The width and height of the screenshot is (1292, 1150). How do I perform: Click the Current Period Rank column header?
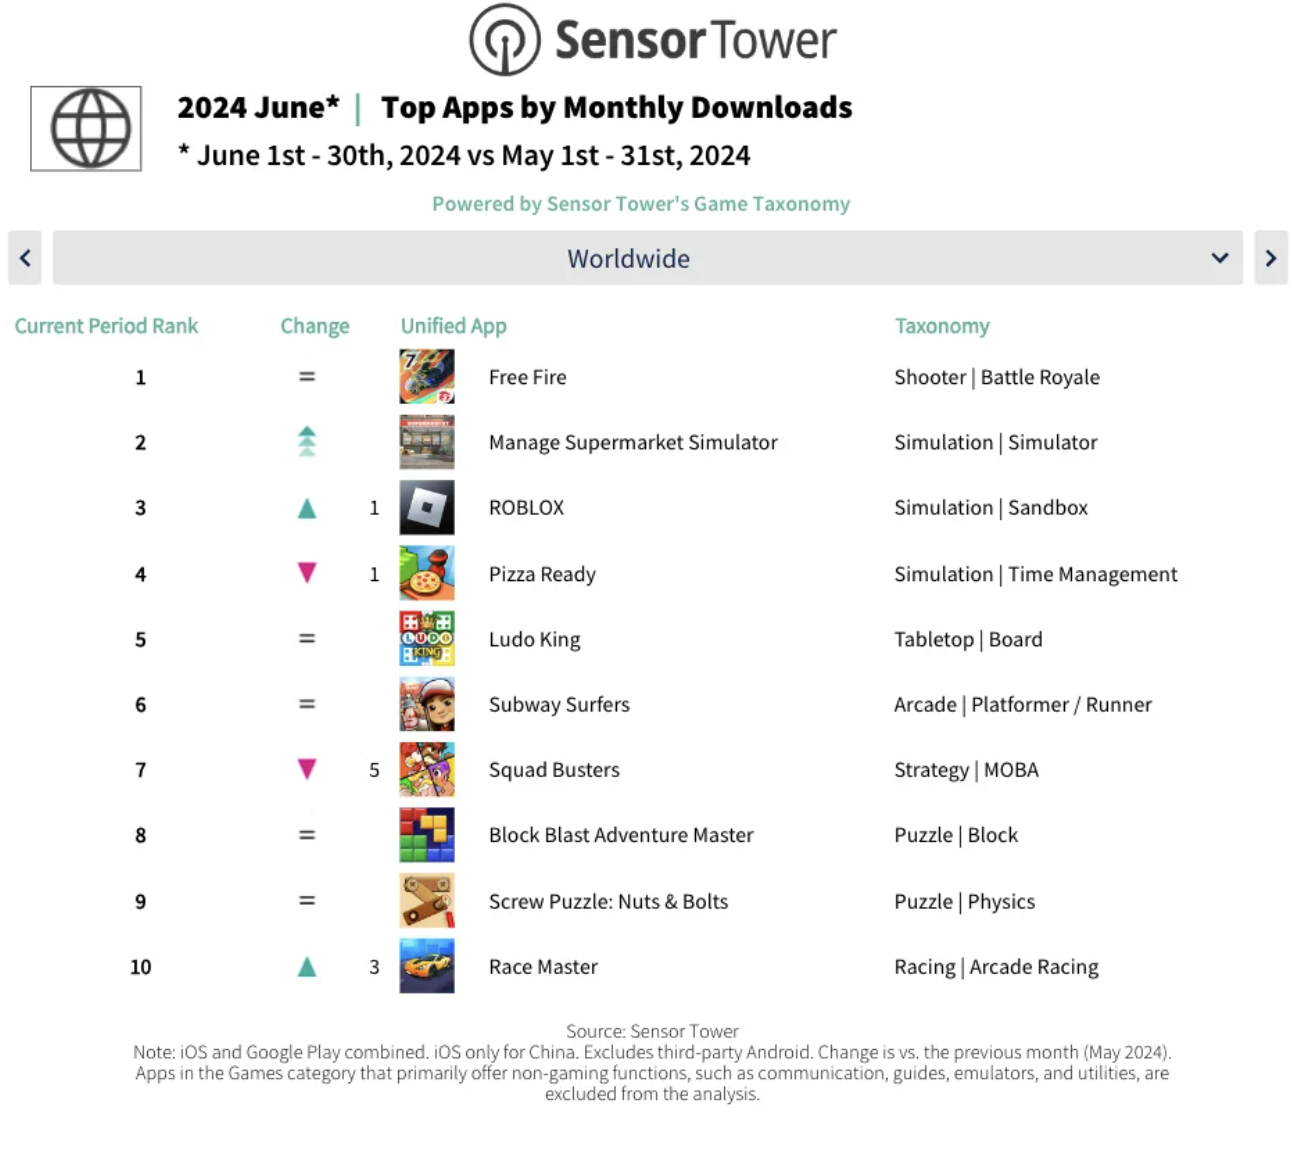pyautogui.click(x=106, y=326)
